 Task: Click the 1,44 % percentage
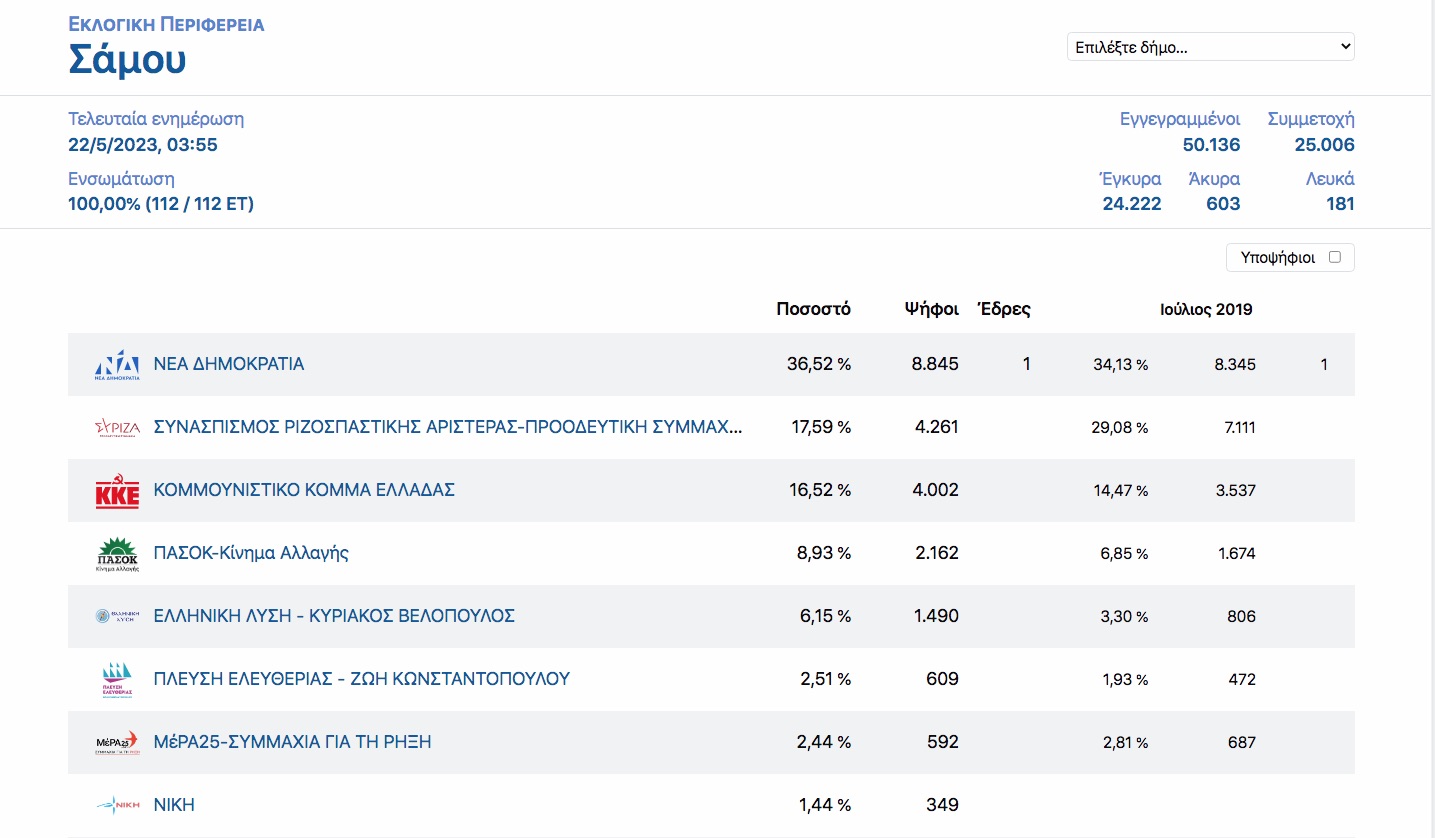825,805
